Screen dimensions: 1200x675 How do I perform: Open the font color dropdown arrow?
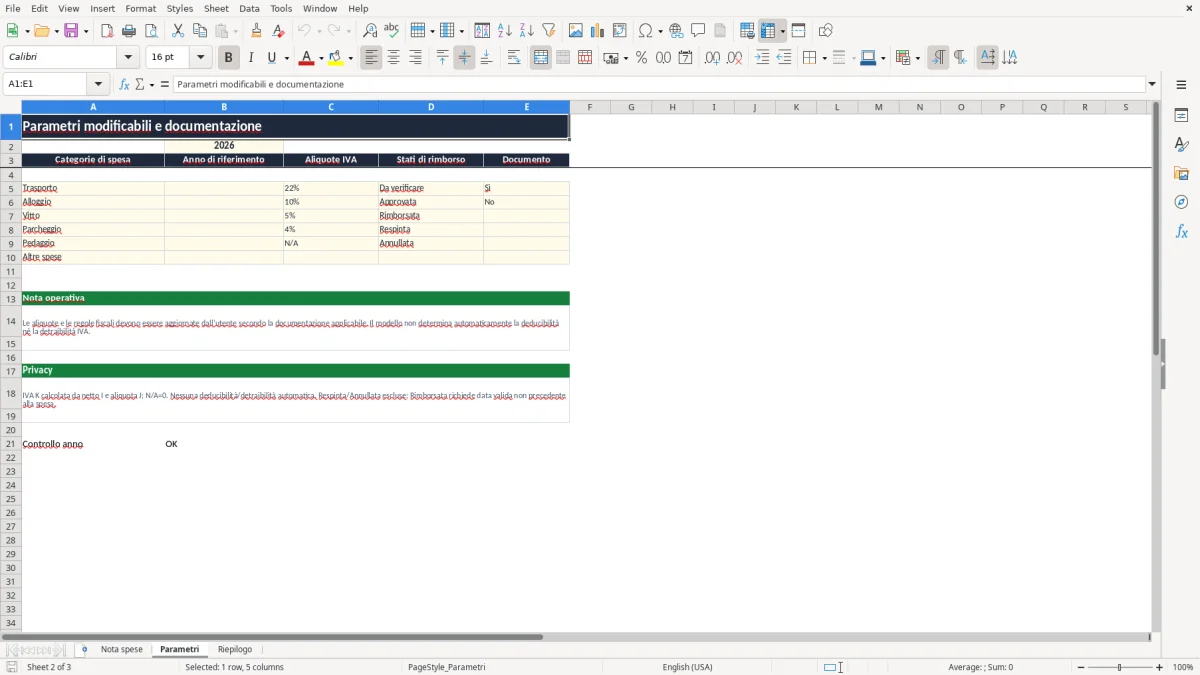tap(321, 58)
